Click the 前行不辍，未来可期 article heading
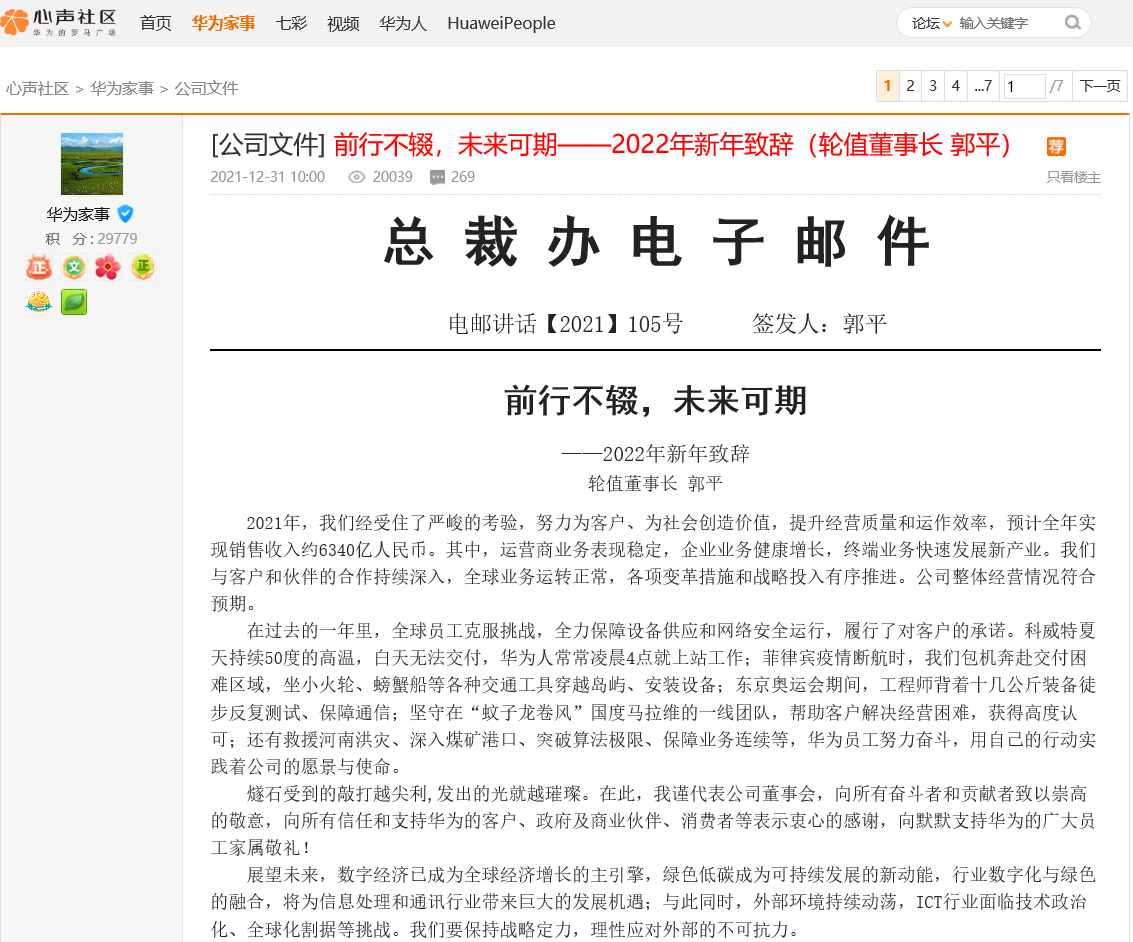This screenshot has height=942, width=1133. pyautogui.click(x=655, y=401)
